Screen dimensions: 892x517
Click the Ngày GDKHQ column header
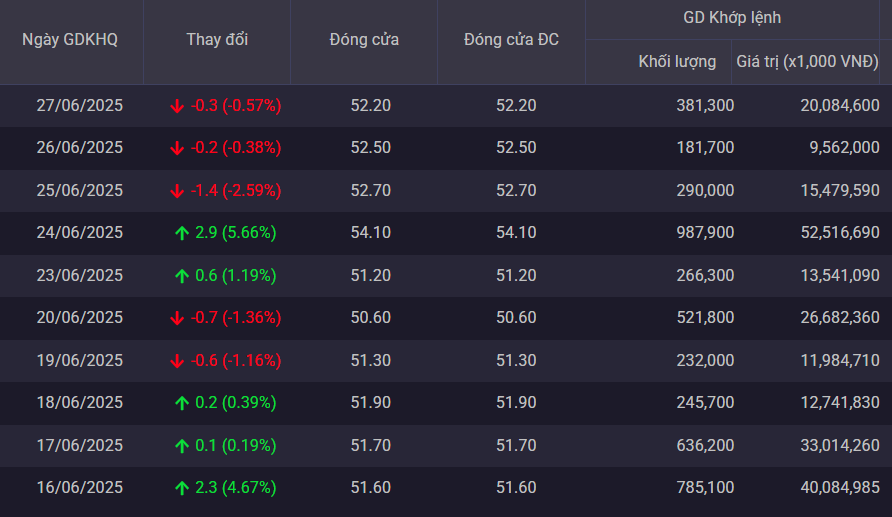click(x=70, y=40)
